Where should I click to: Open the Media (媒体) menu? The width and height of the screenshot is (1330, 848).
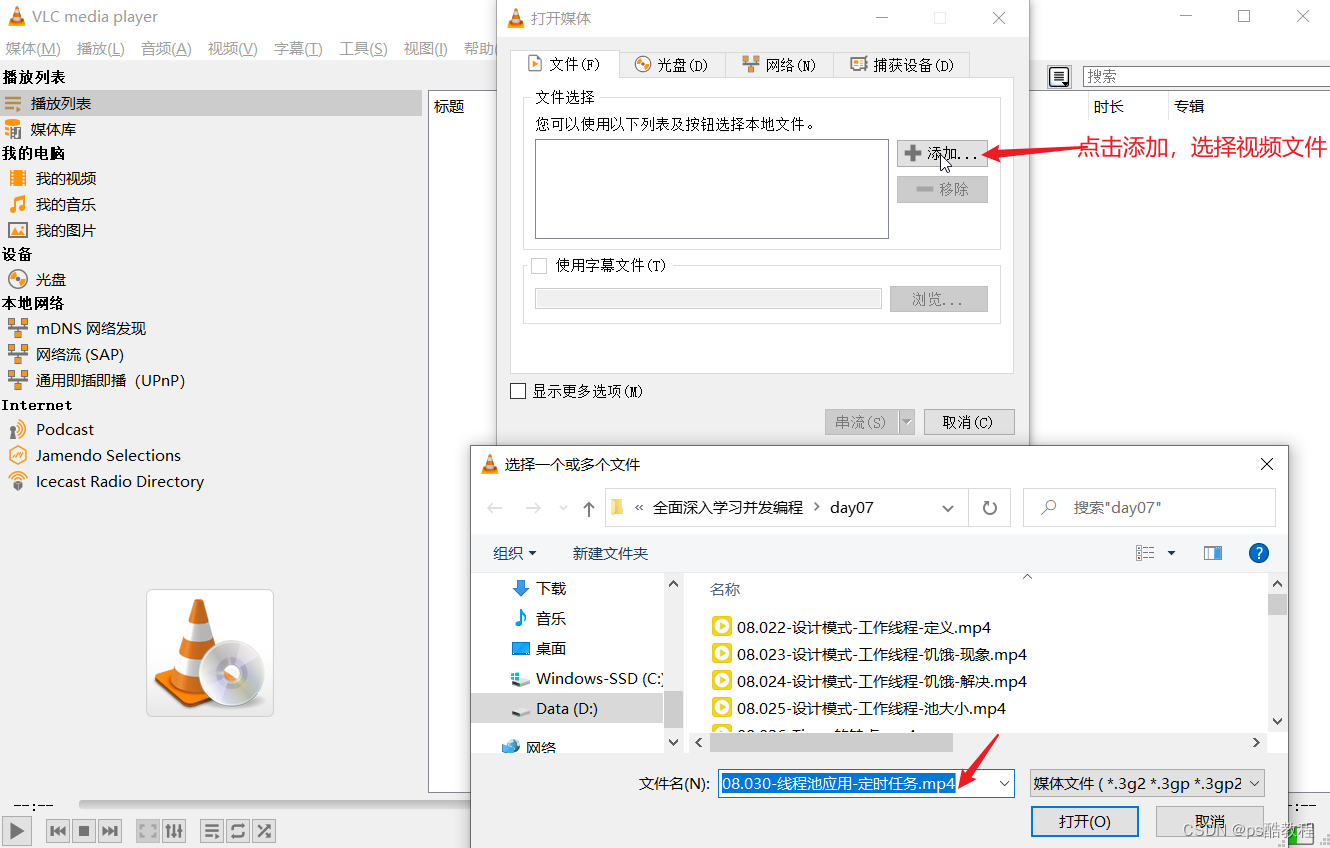(x=33, y=49)
